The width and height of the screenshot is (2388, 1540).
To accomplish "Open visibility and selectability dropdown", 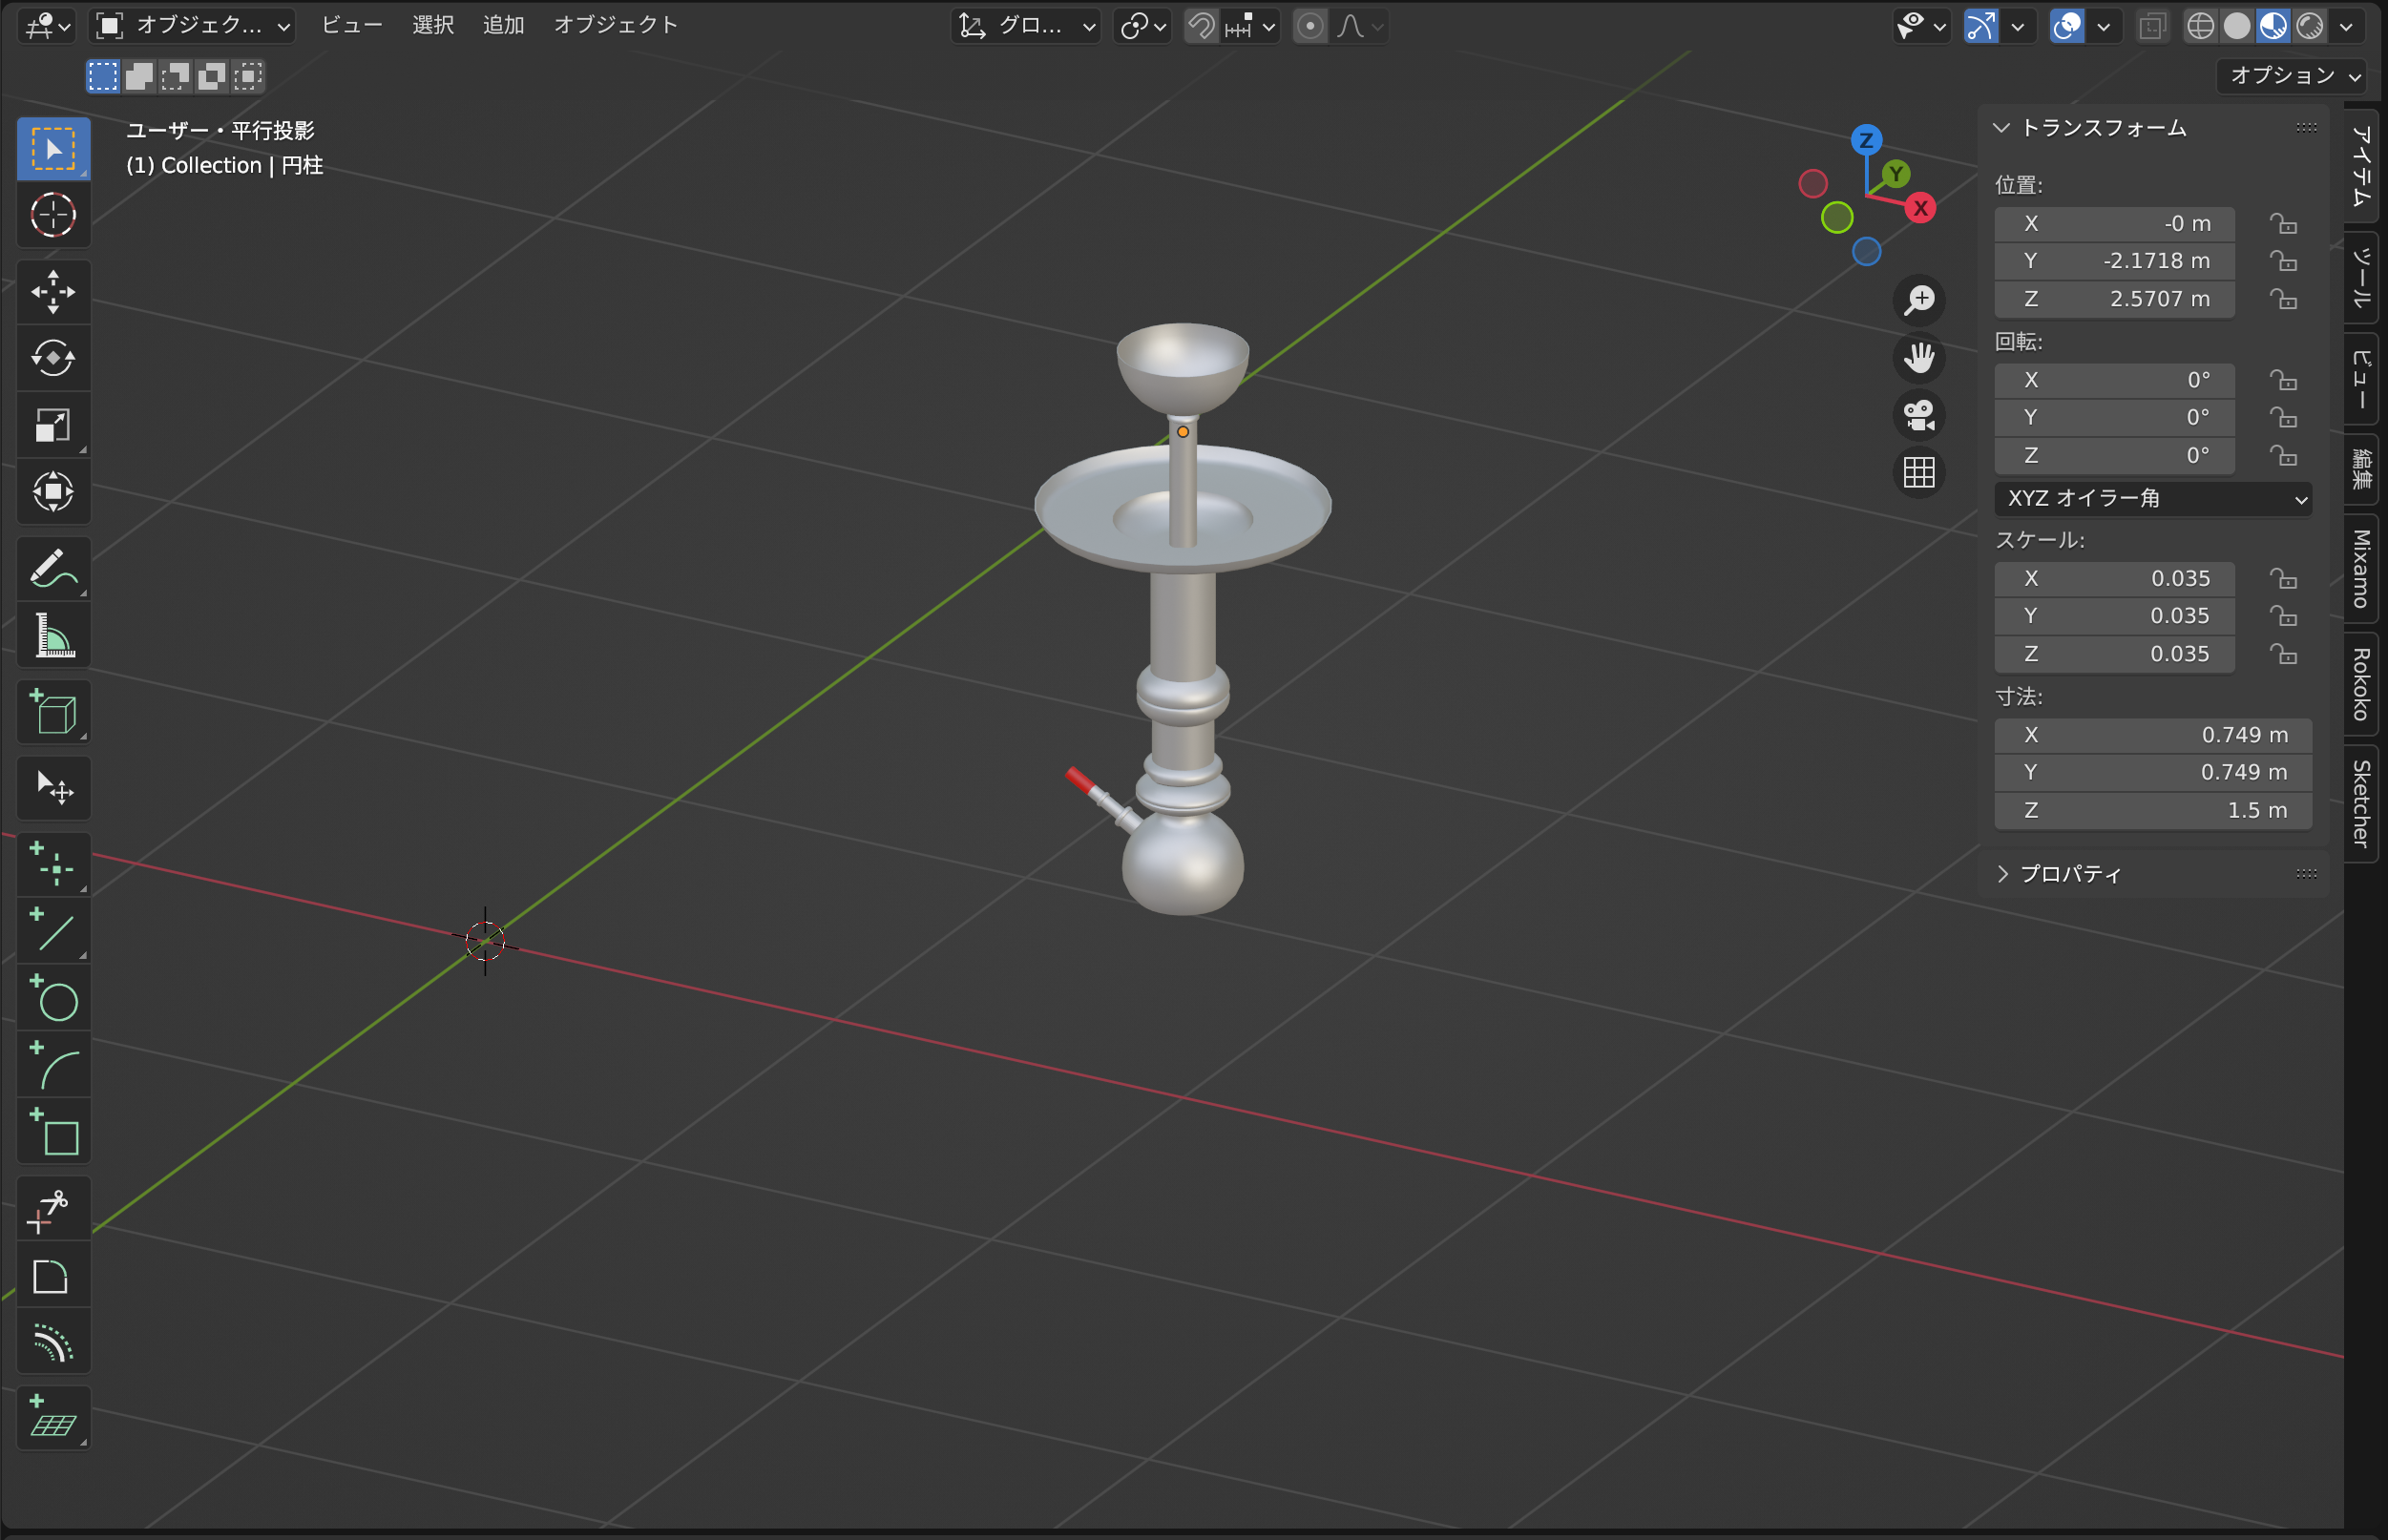I will pyautogui.click(x=1920, y=26).
